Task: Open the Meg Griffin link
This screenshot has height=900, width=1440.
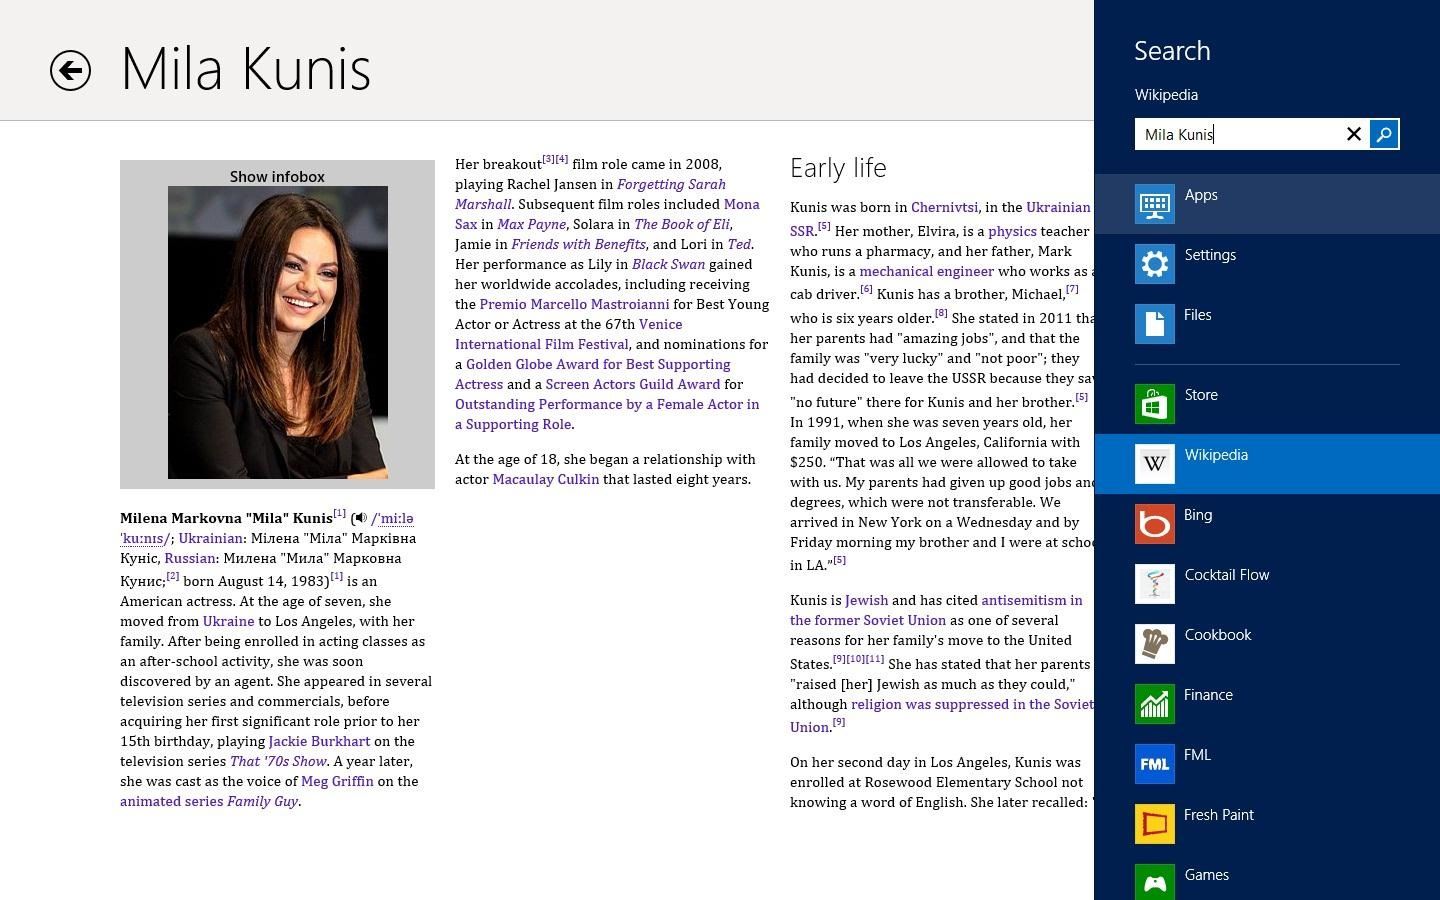Action: [337, 781]
